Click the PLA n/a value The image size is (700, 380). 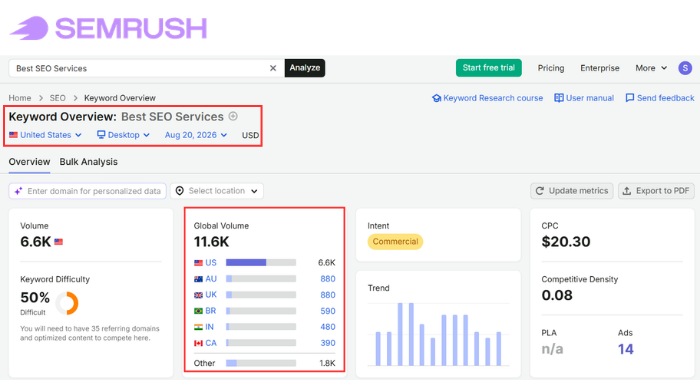pos(552,349)
